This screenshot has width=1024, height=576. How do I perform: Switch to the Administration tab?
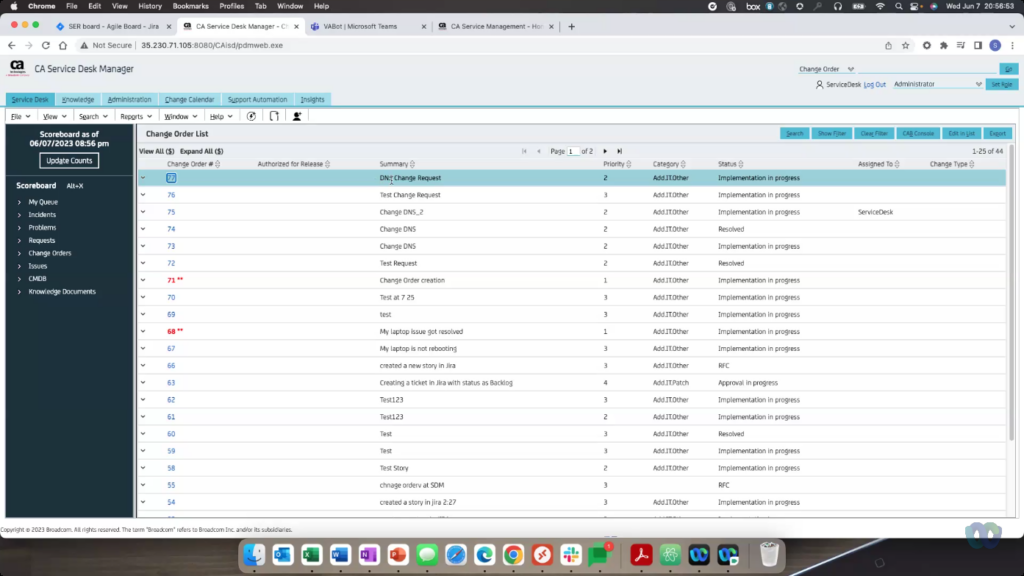coord(129,99)
